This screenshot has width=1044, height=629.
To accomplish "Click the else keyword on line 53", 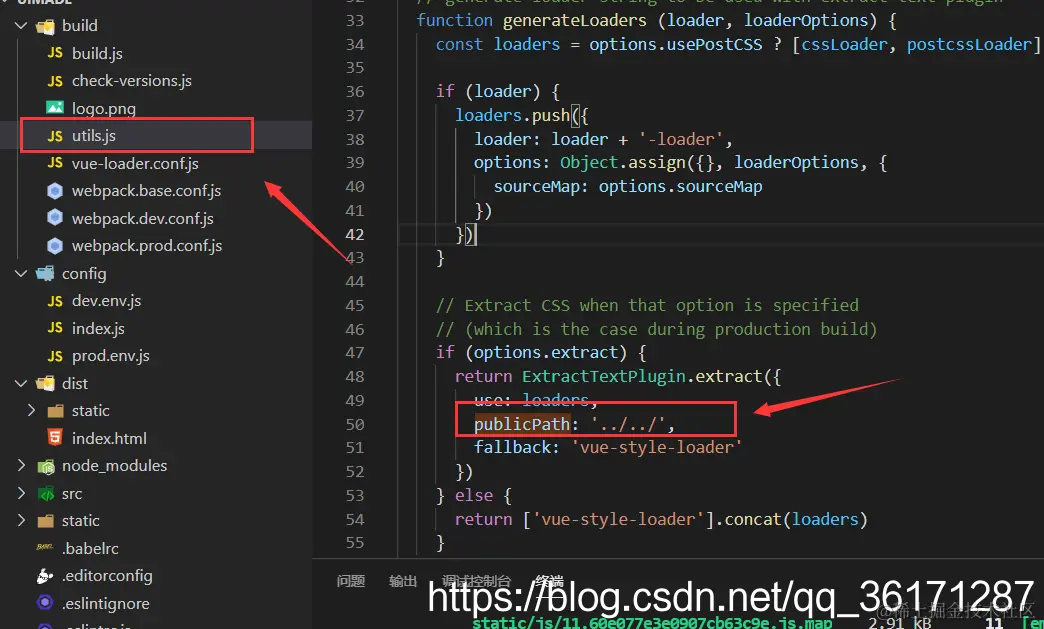I will [473, 496].
